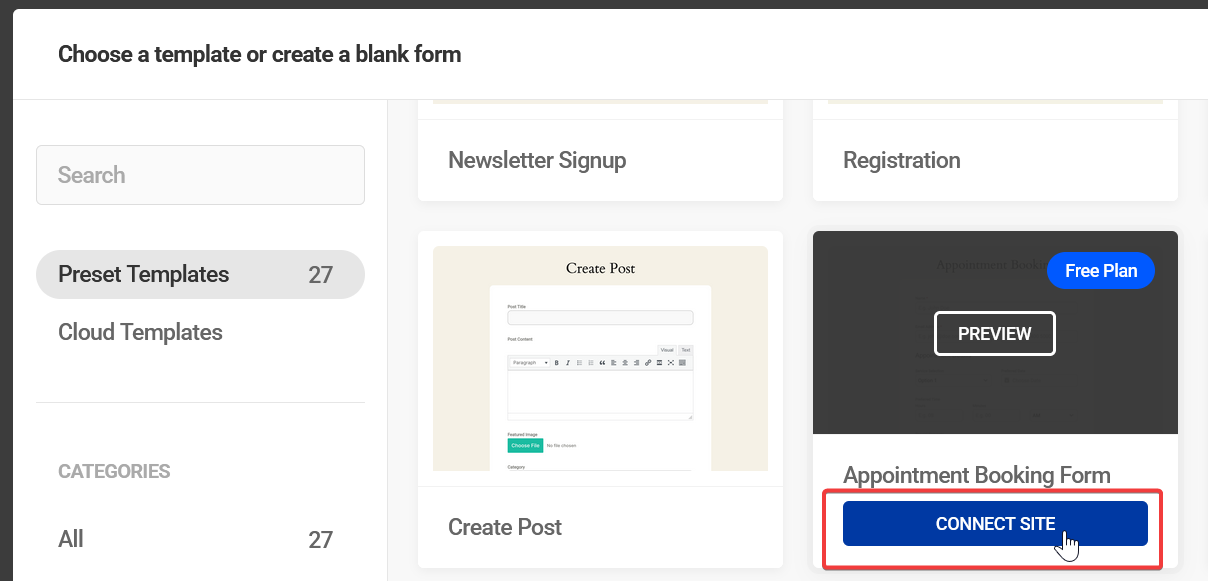1208x581 pixels.
Task: Focus the template Search field
Action: (x=200, y=175)
